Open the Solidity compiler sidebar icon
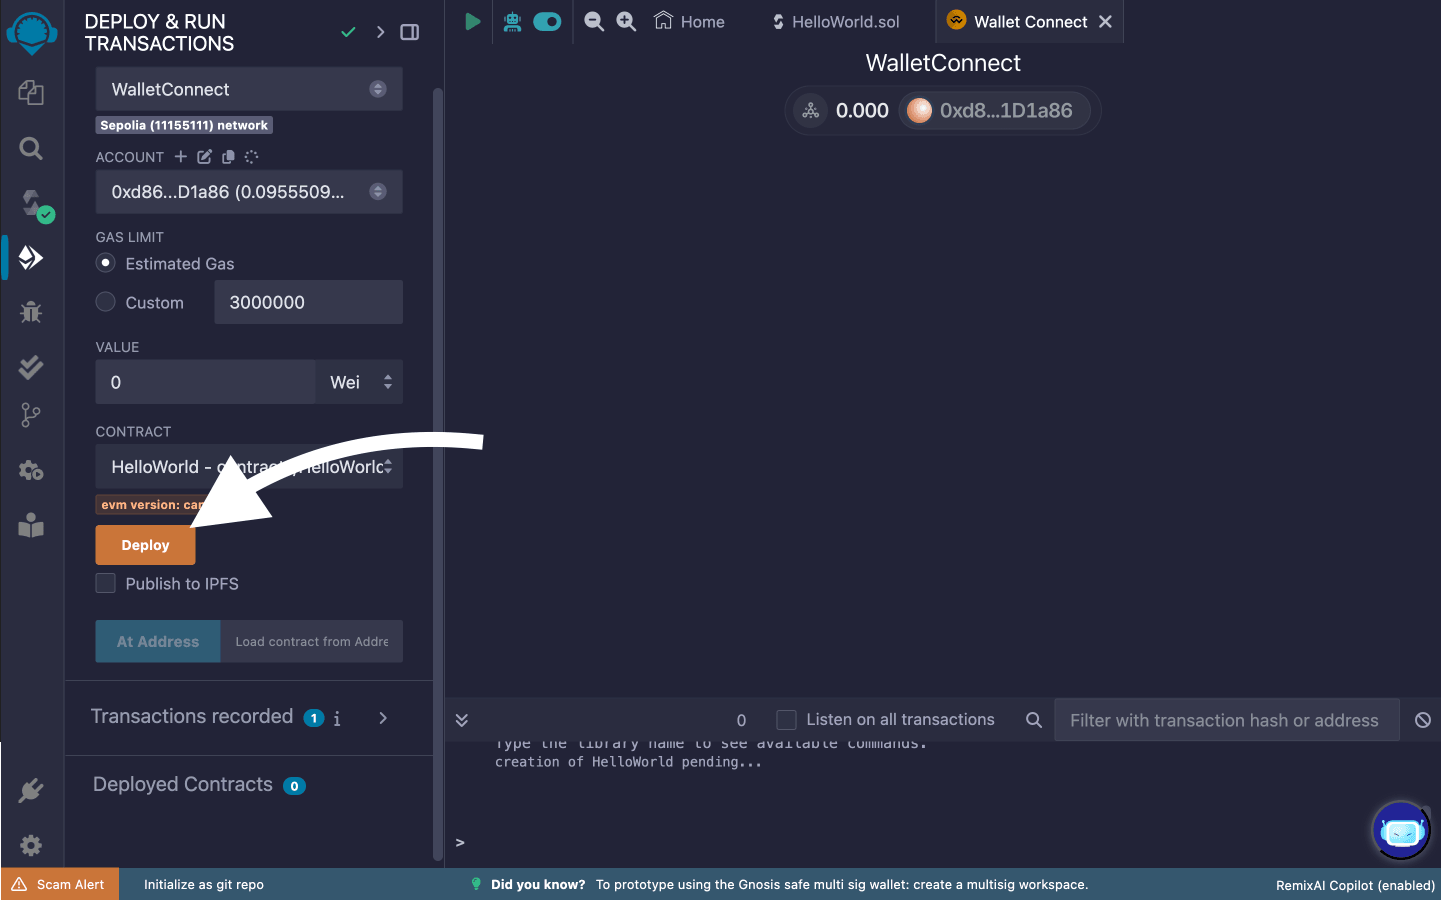The image size is (1441, 900). click(33, 204)
